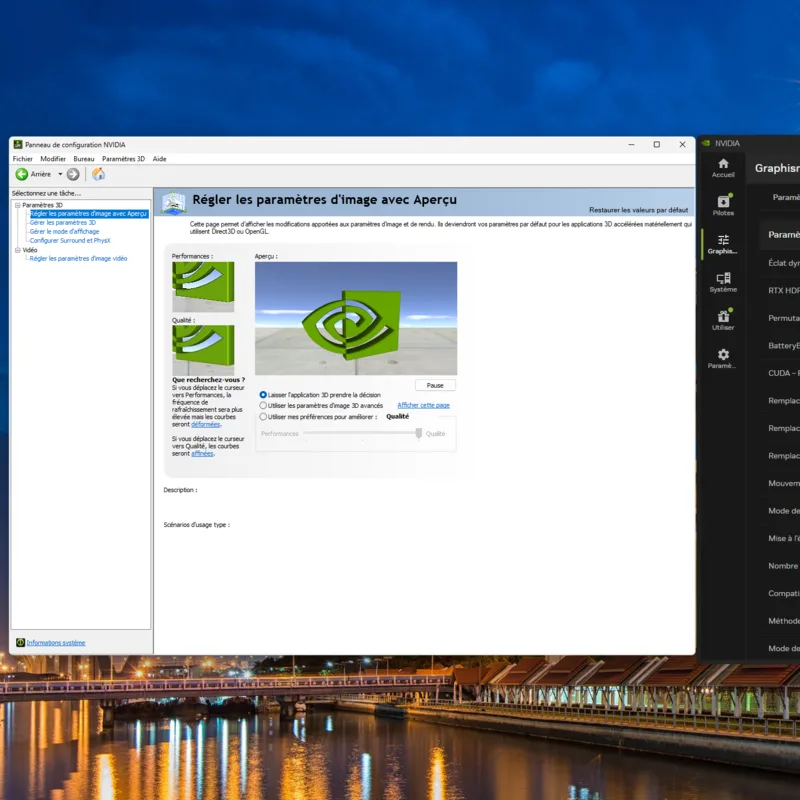
Task: Collapse the Paramètres 3D tree node
Action: pos(18,205)
